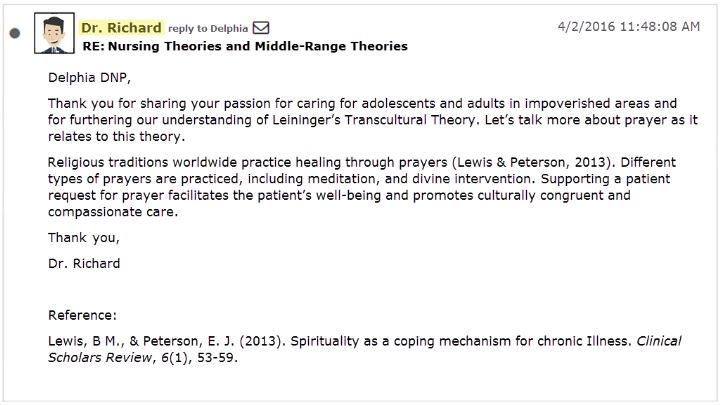Click the in-text citation (Lewis & Peterson, 2013)
The width and height of the screenshot is (720, 405).
pyautogui.click(x=534, y=162)
